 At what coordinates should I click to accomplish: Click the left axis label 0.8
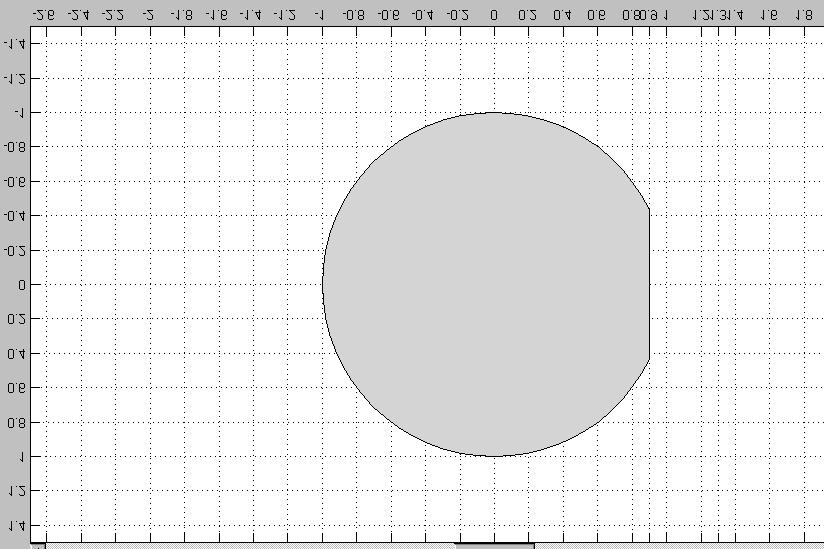16,422
